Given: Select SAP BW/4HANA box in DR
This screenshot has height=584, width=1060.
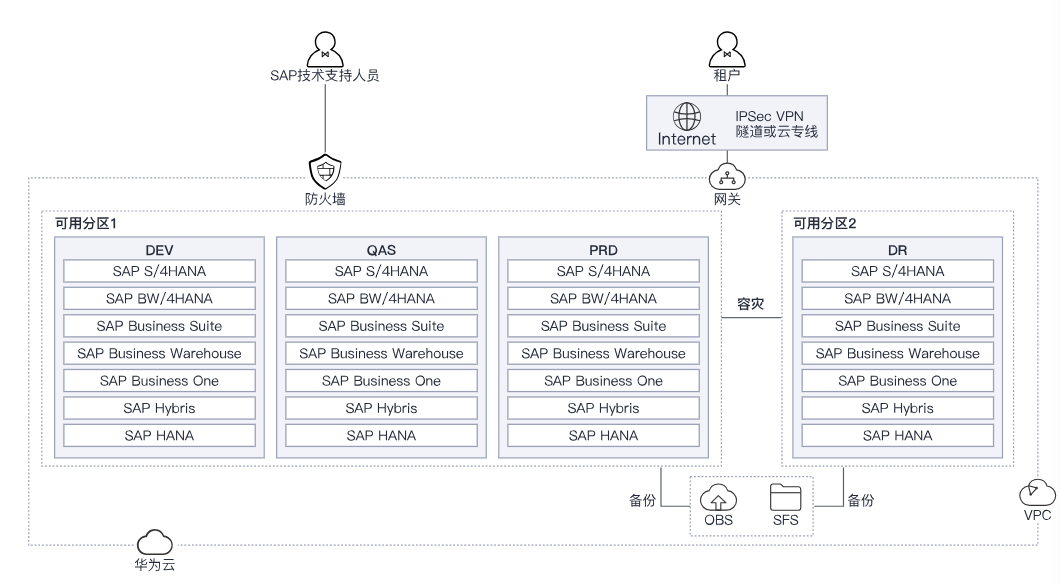Looking at the screenshot, I should point(898,298).
